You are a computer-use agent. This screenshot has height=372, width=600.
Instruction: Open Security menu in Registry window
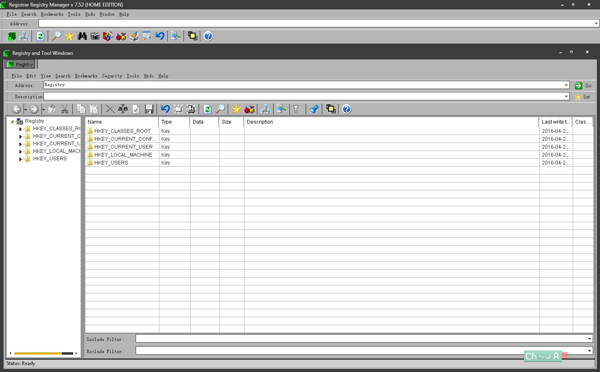click(112, 76)
